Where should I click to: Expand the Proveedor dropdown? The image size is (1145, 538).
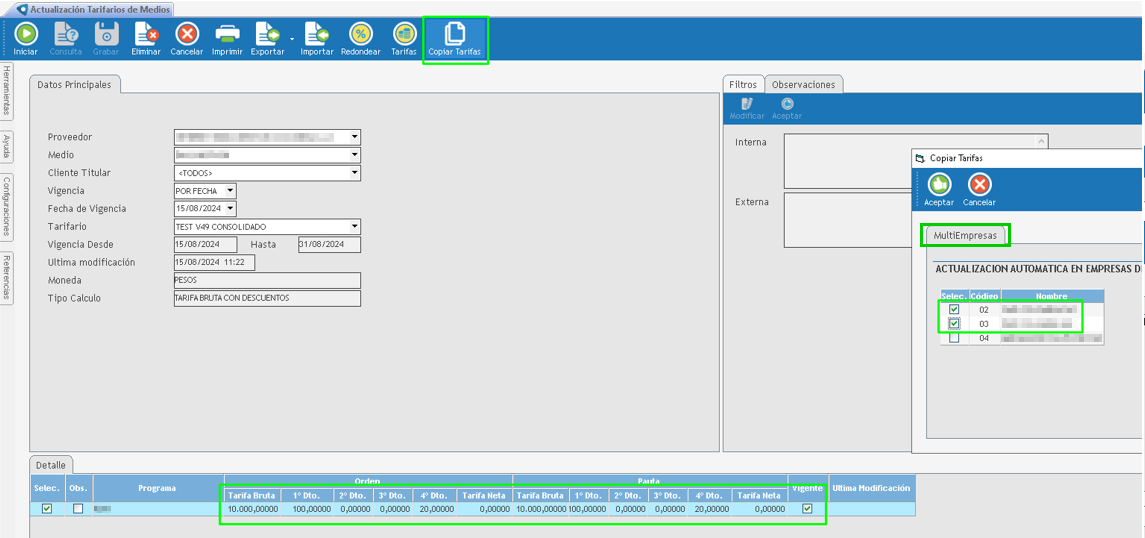[x=355, y=137]
